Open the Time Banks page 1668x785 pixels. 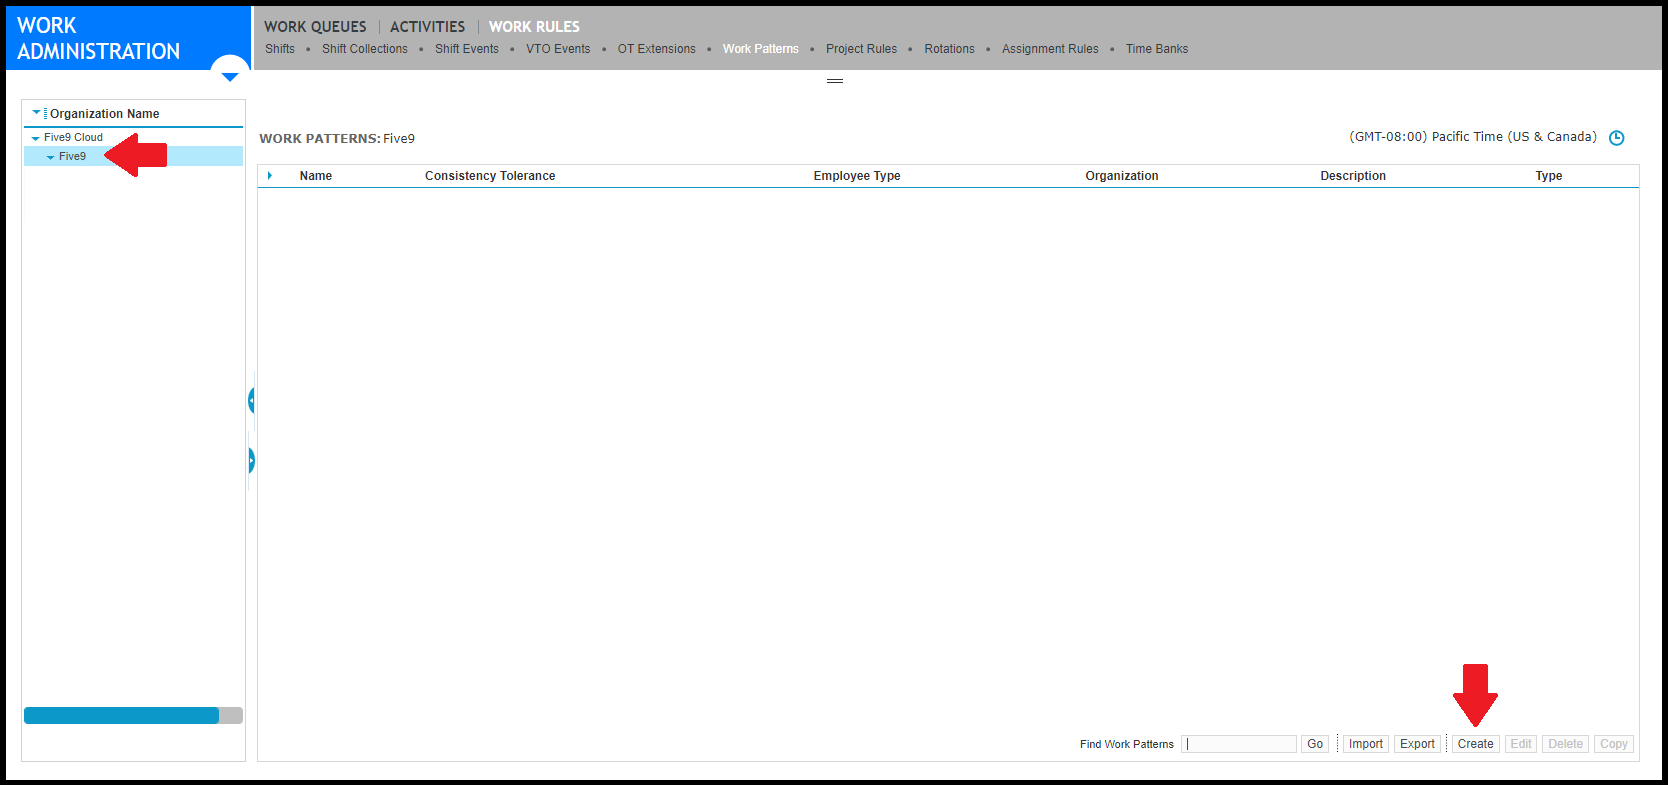[x=1157, y=49]
